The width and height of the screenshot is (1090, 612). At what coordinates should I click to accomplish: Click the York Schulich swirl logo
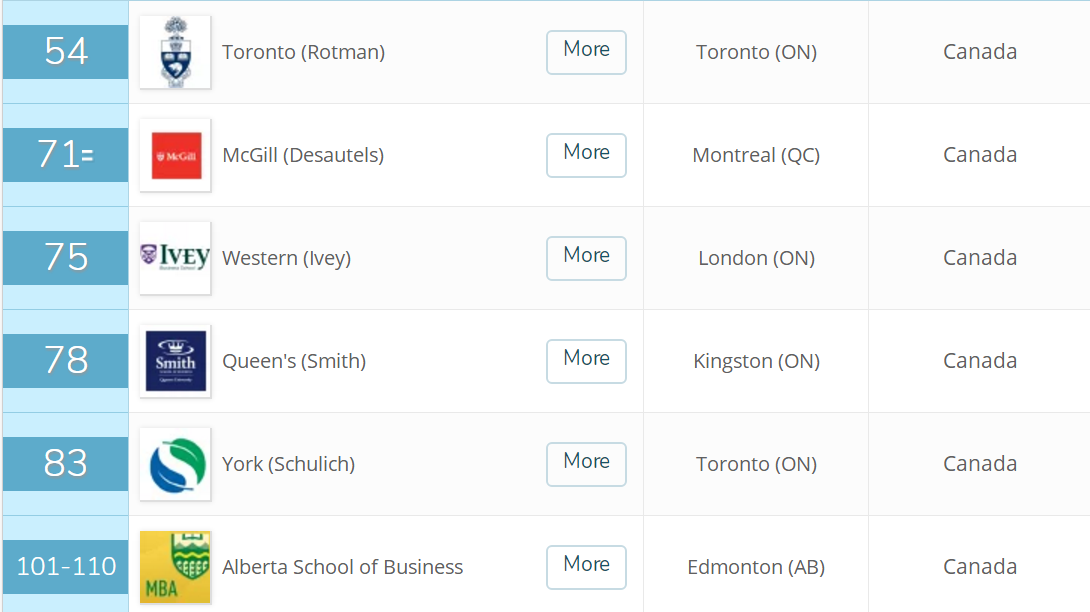click(175, 464)
